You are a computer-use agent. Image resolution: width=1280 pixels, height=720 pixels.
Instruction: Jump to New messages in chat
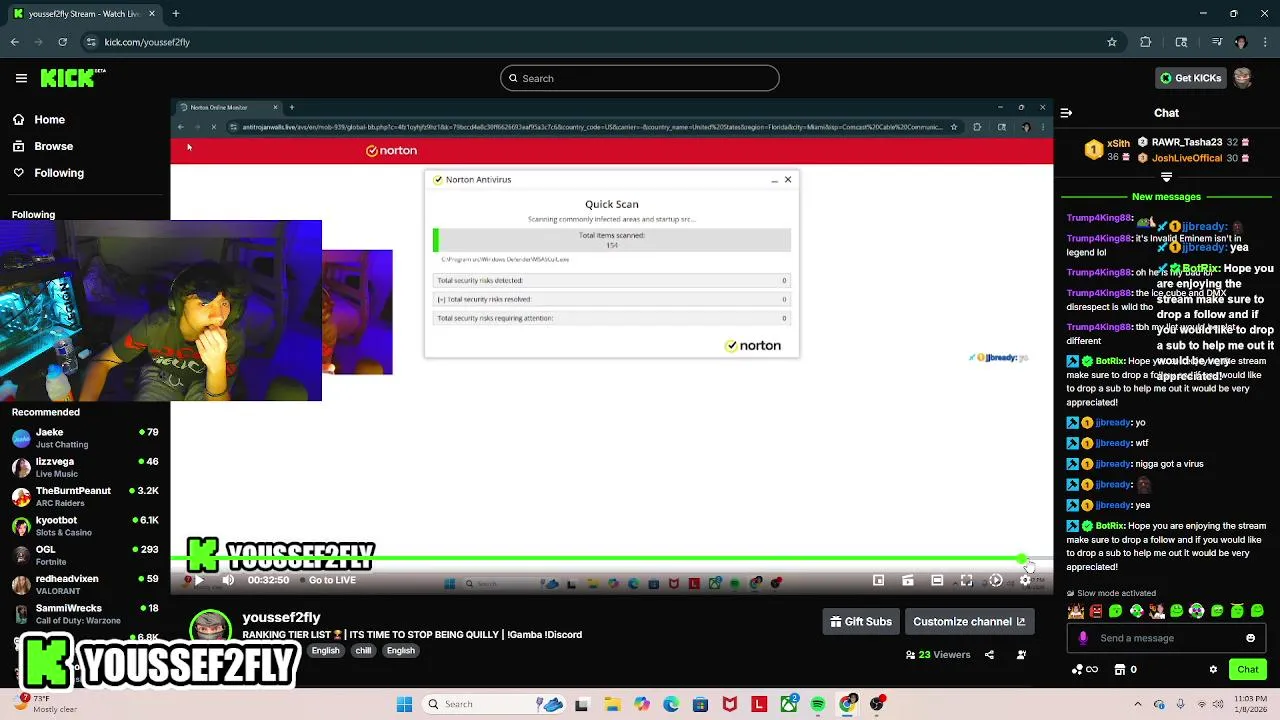pyautogui.click(x=1166, y=197)
